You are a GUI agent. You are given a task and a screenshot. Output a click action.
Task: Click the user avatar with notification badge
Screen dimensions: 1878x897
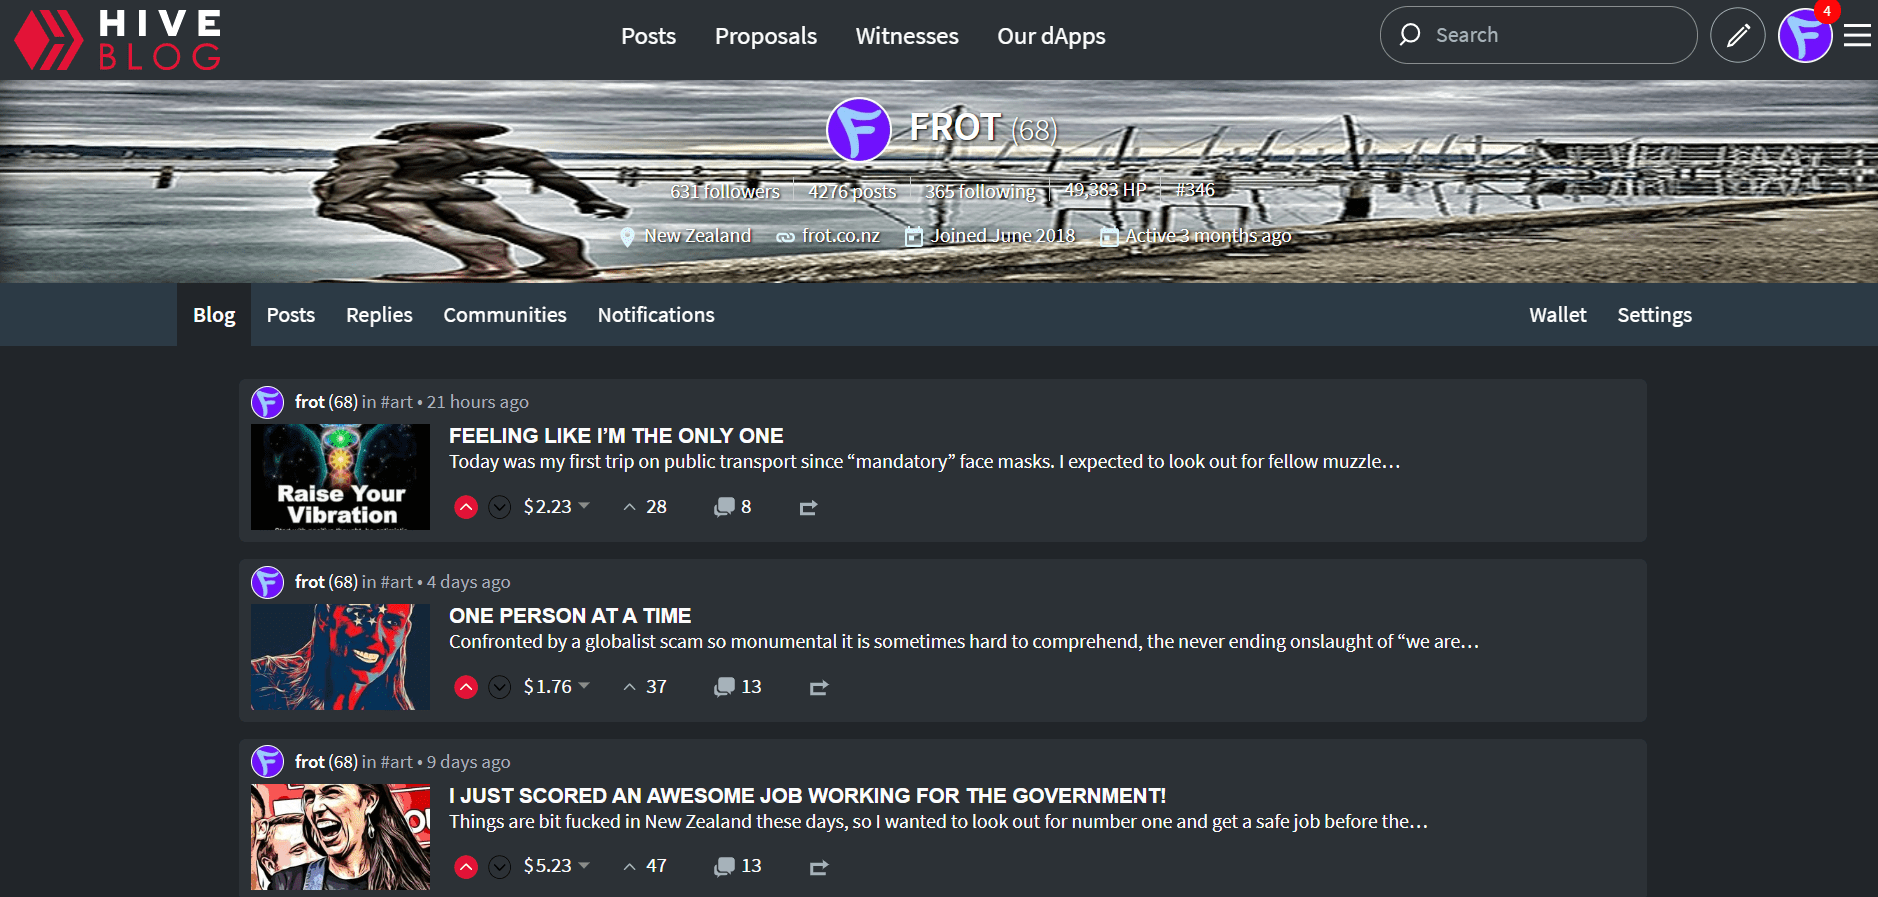point(1804,37)
